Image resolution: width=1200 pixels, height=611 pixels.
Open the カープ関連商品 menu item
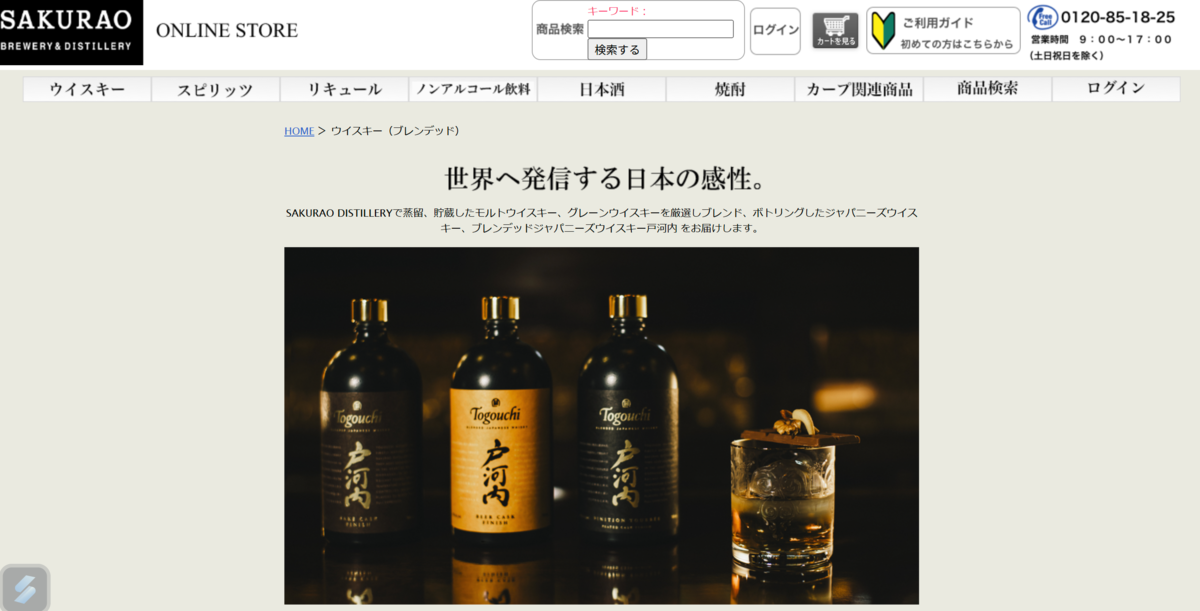859,89
